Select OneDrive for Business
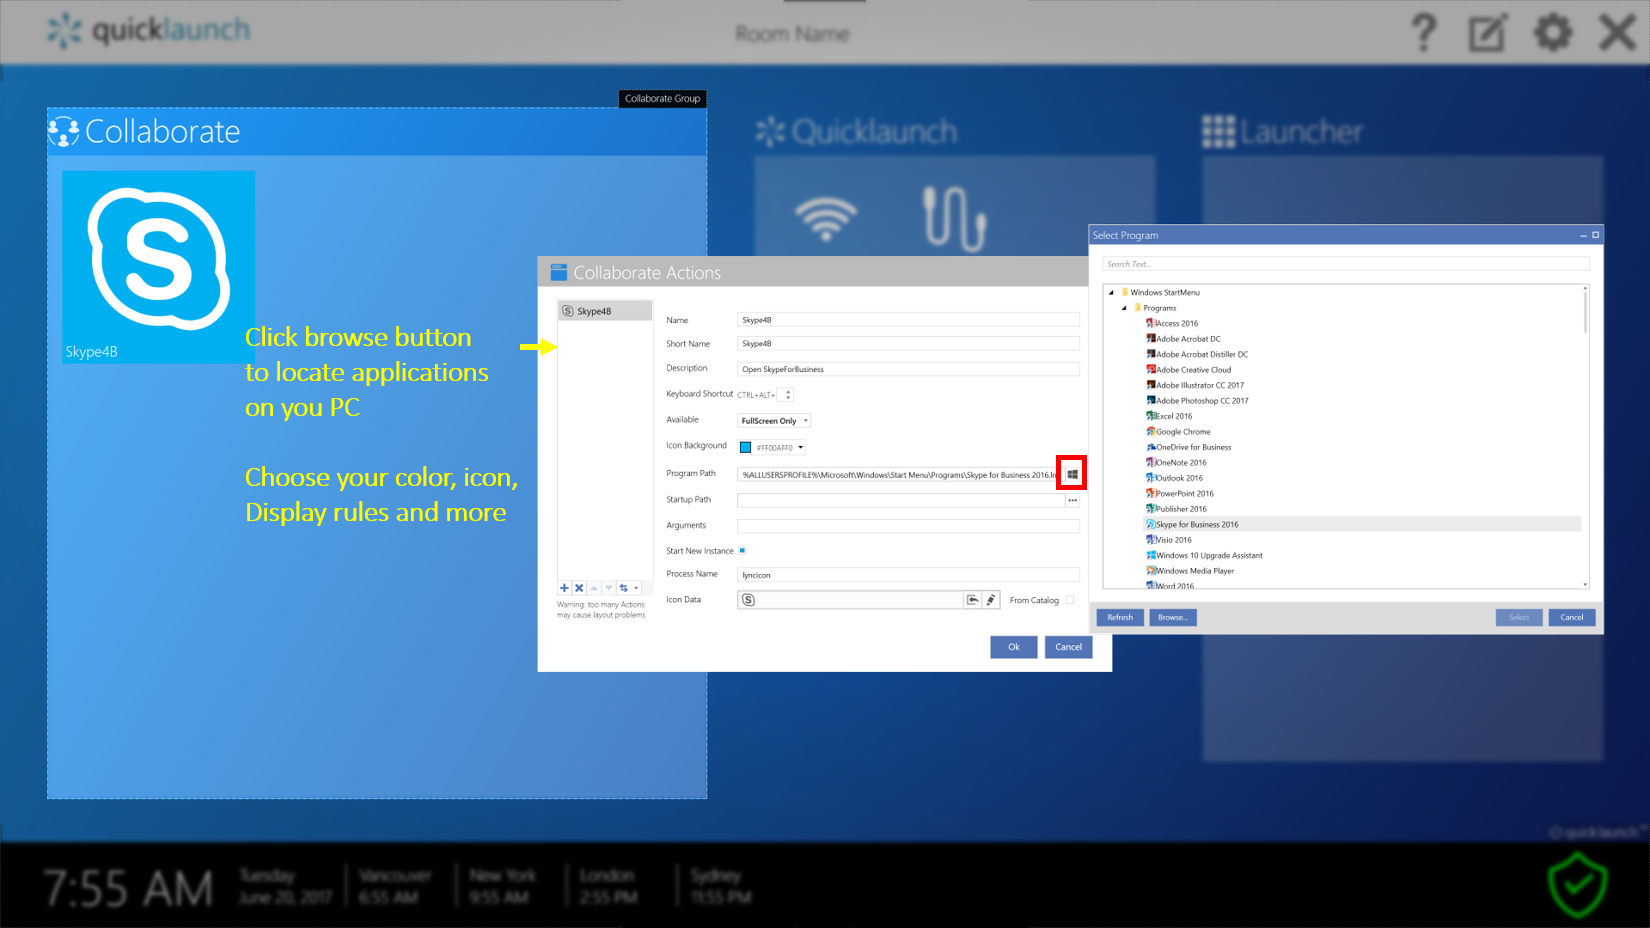Screen dimensions: 1650x928 (x=1189, y=447)
